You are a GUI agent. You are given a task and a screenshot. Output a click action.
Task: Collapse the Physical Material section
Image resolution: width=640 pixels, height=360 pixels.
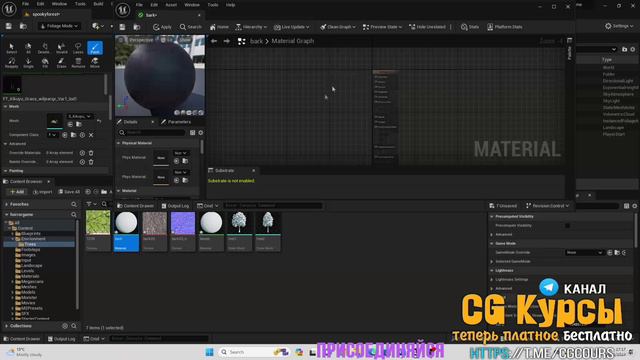(x=119, y=143)
